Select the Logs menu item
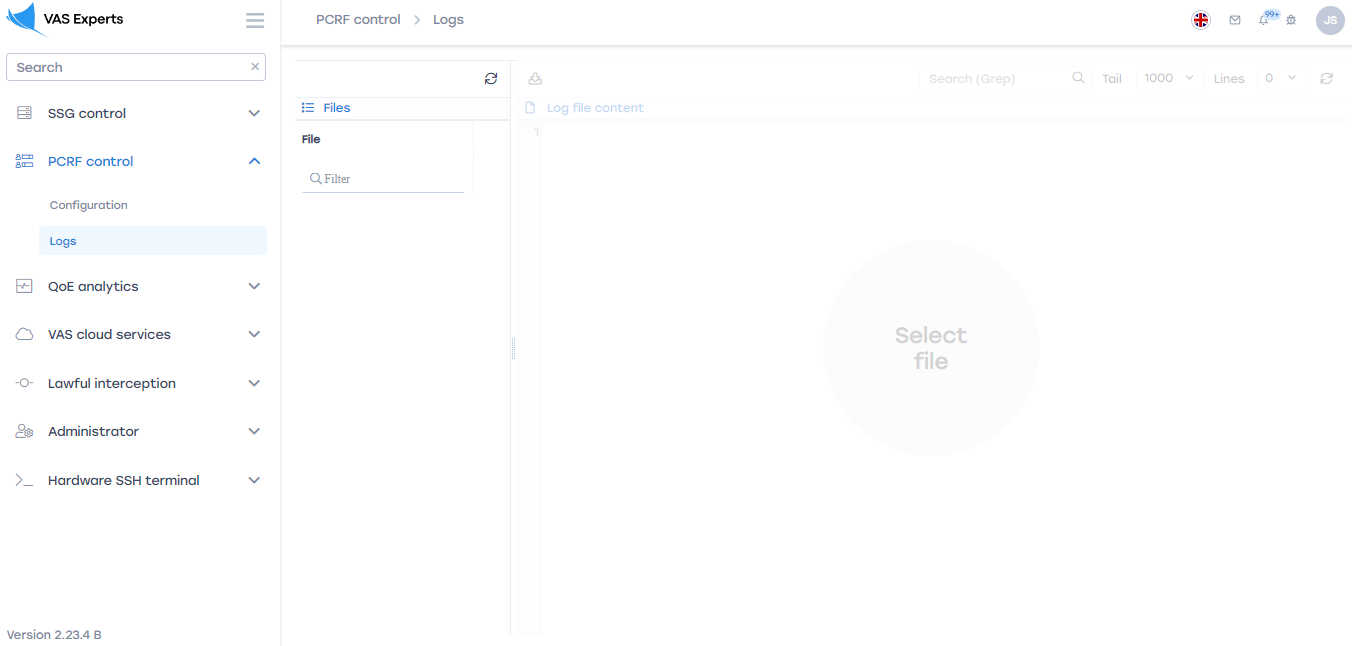 click(63, 241)
